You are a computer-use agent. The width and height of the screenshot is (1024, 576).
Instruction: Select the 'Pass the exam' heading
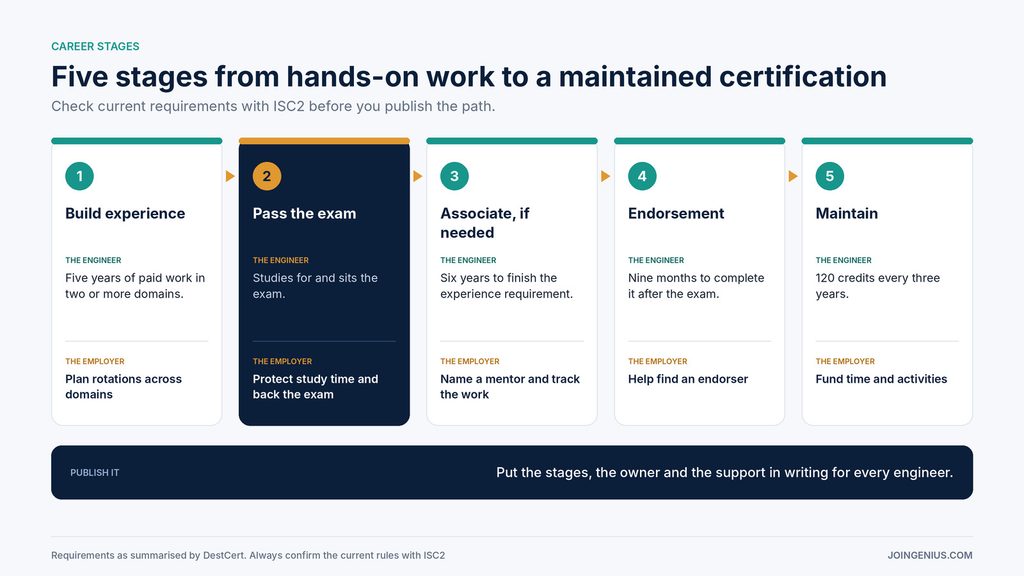304,214
